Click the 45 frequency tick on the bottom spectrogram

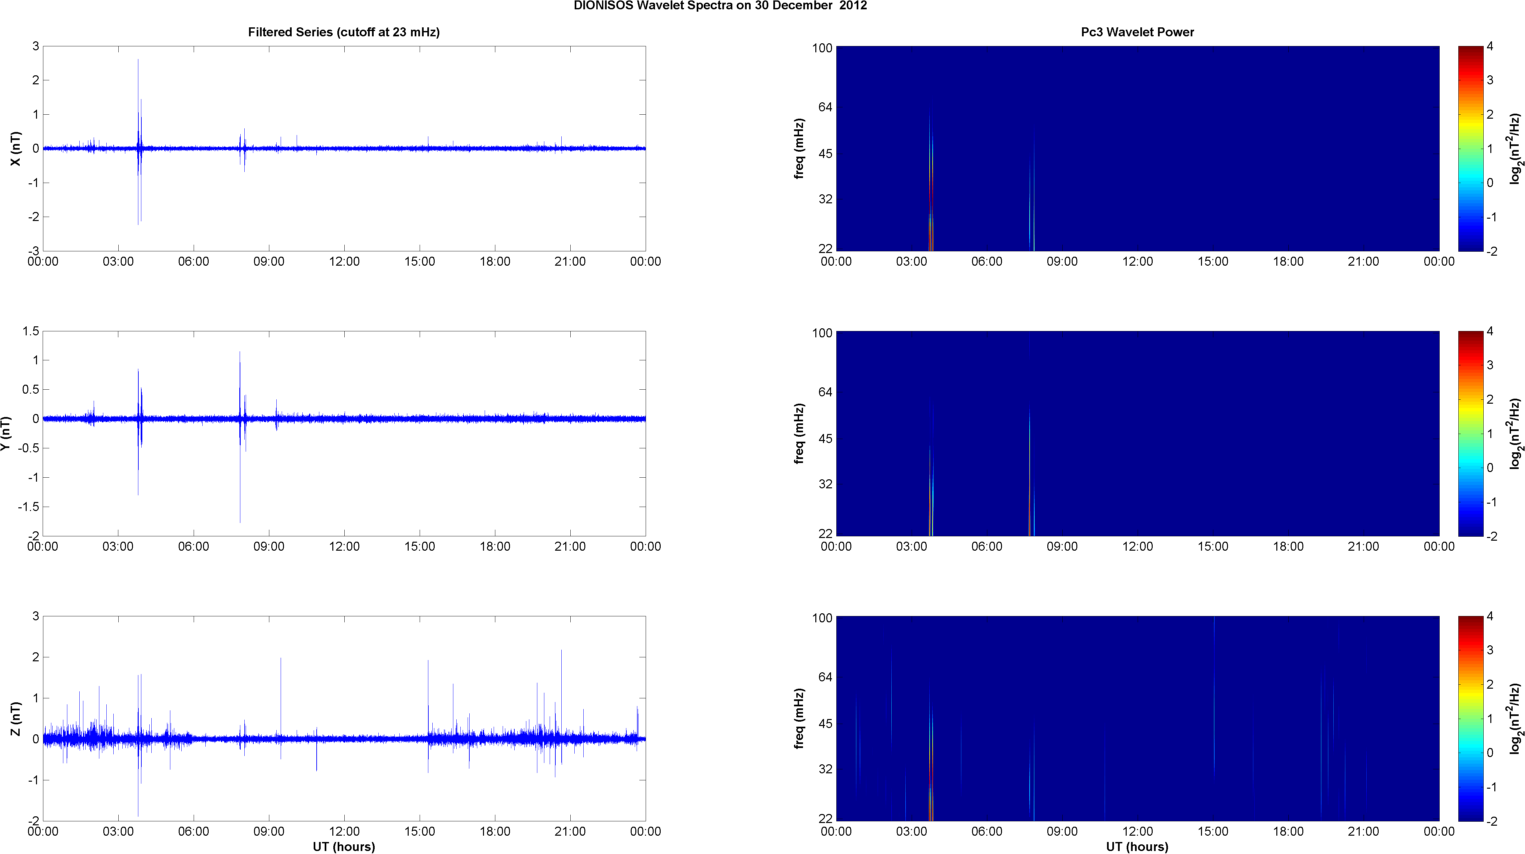(x=824, y=724)
